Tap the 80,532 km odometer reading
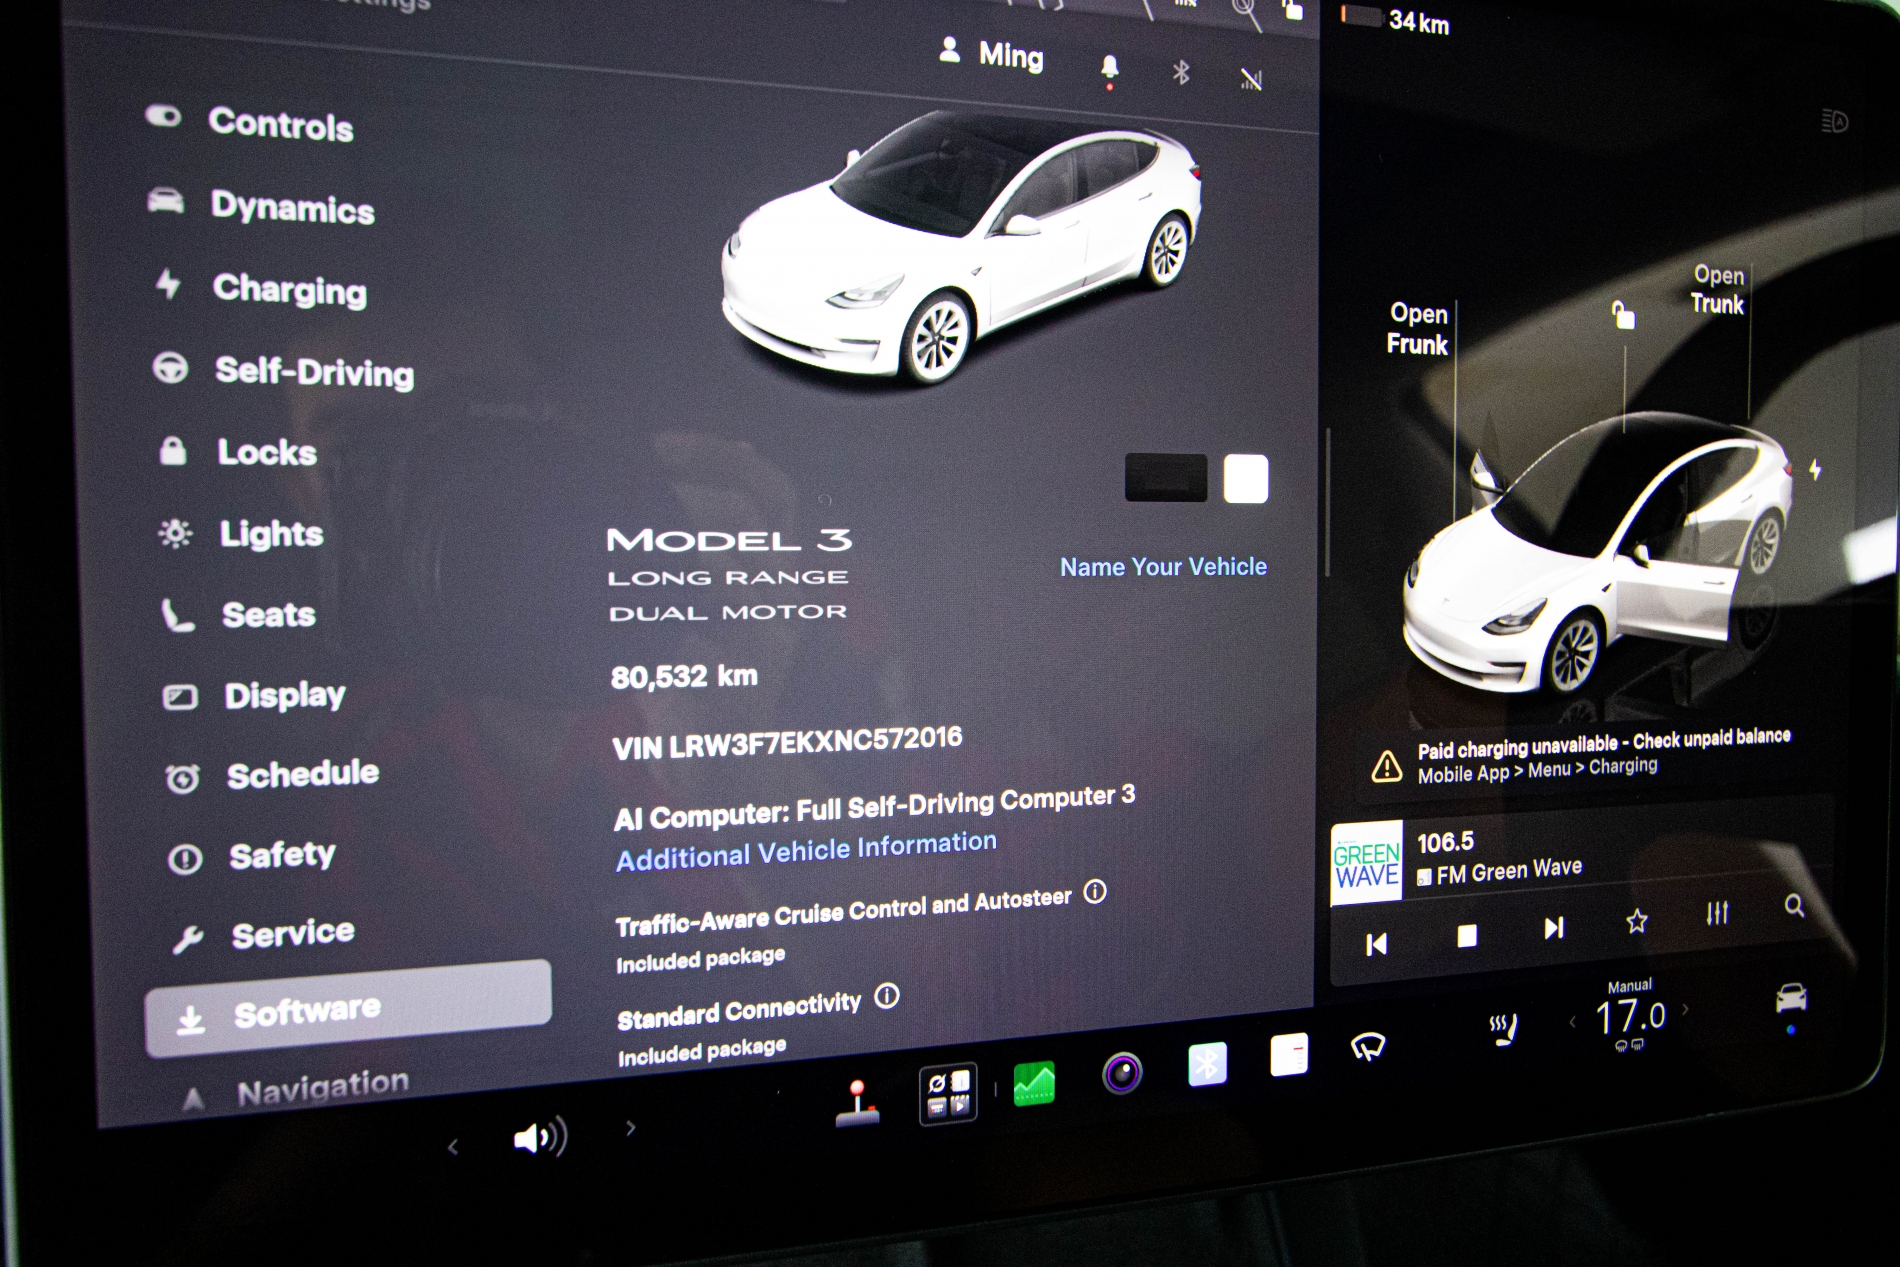1900x1267 pixels. coord(684,677)
